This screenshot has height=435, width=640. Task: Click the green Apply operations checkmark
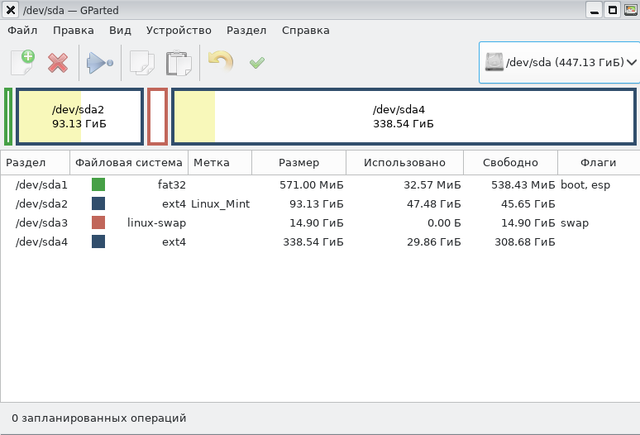257,62
